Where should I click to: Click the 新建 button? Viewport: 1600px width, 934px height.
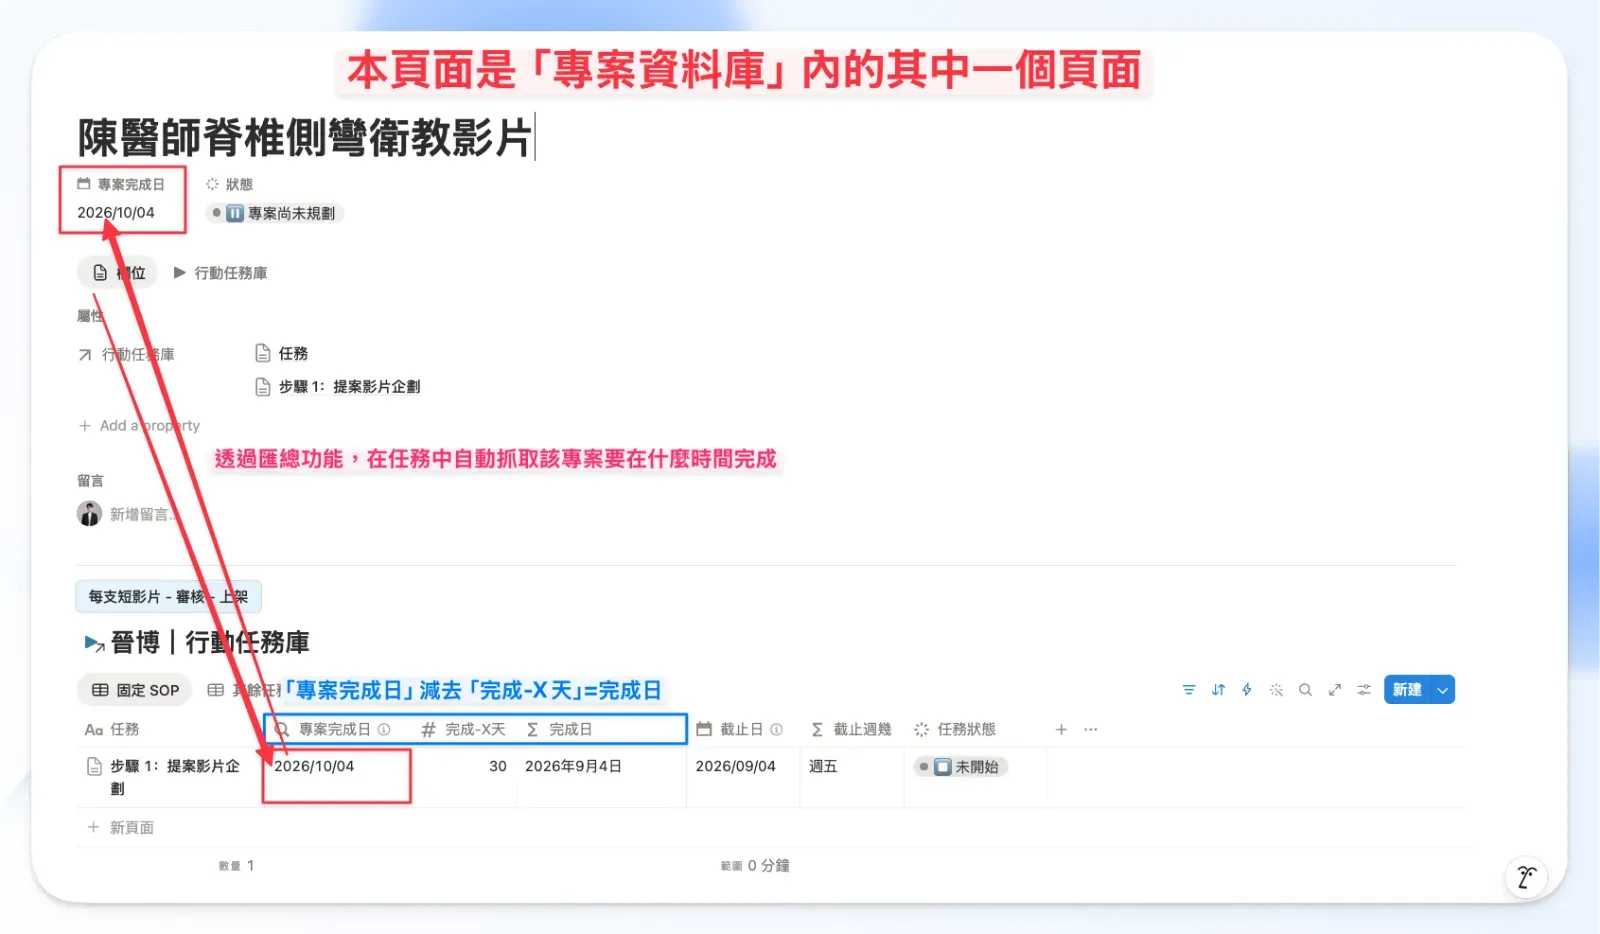tap(1407, 690)
